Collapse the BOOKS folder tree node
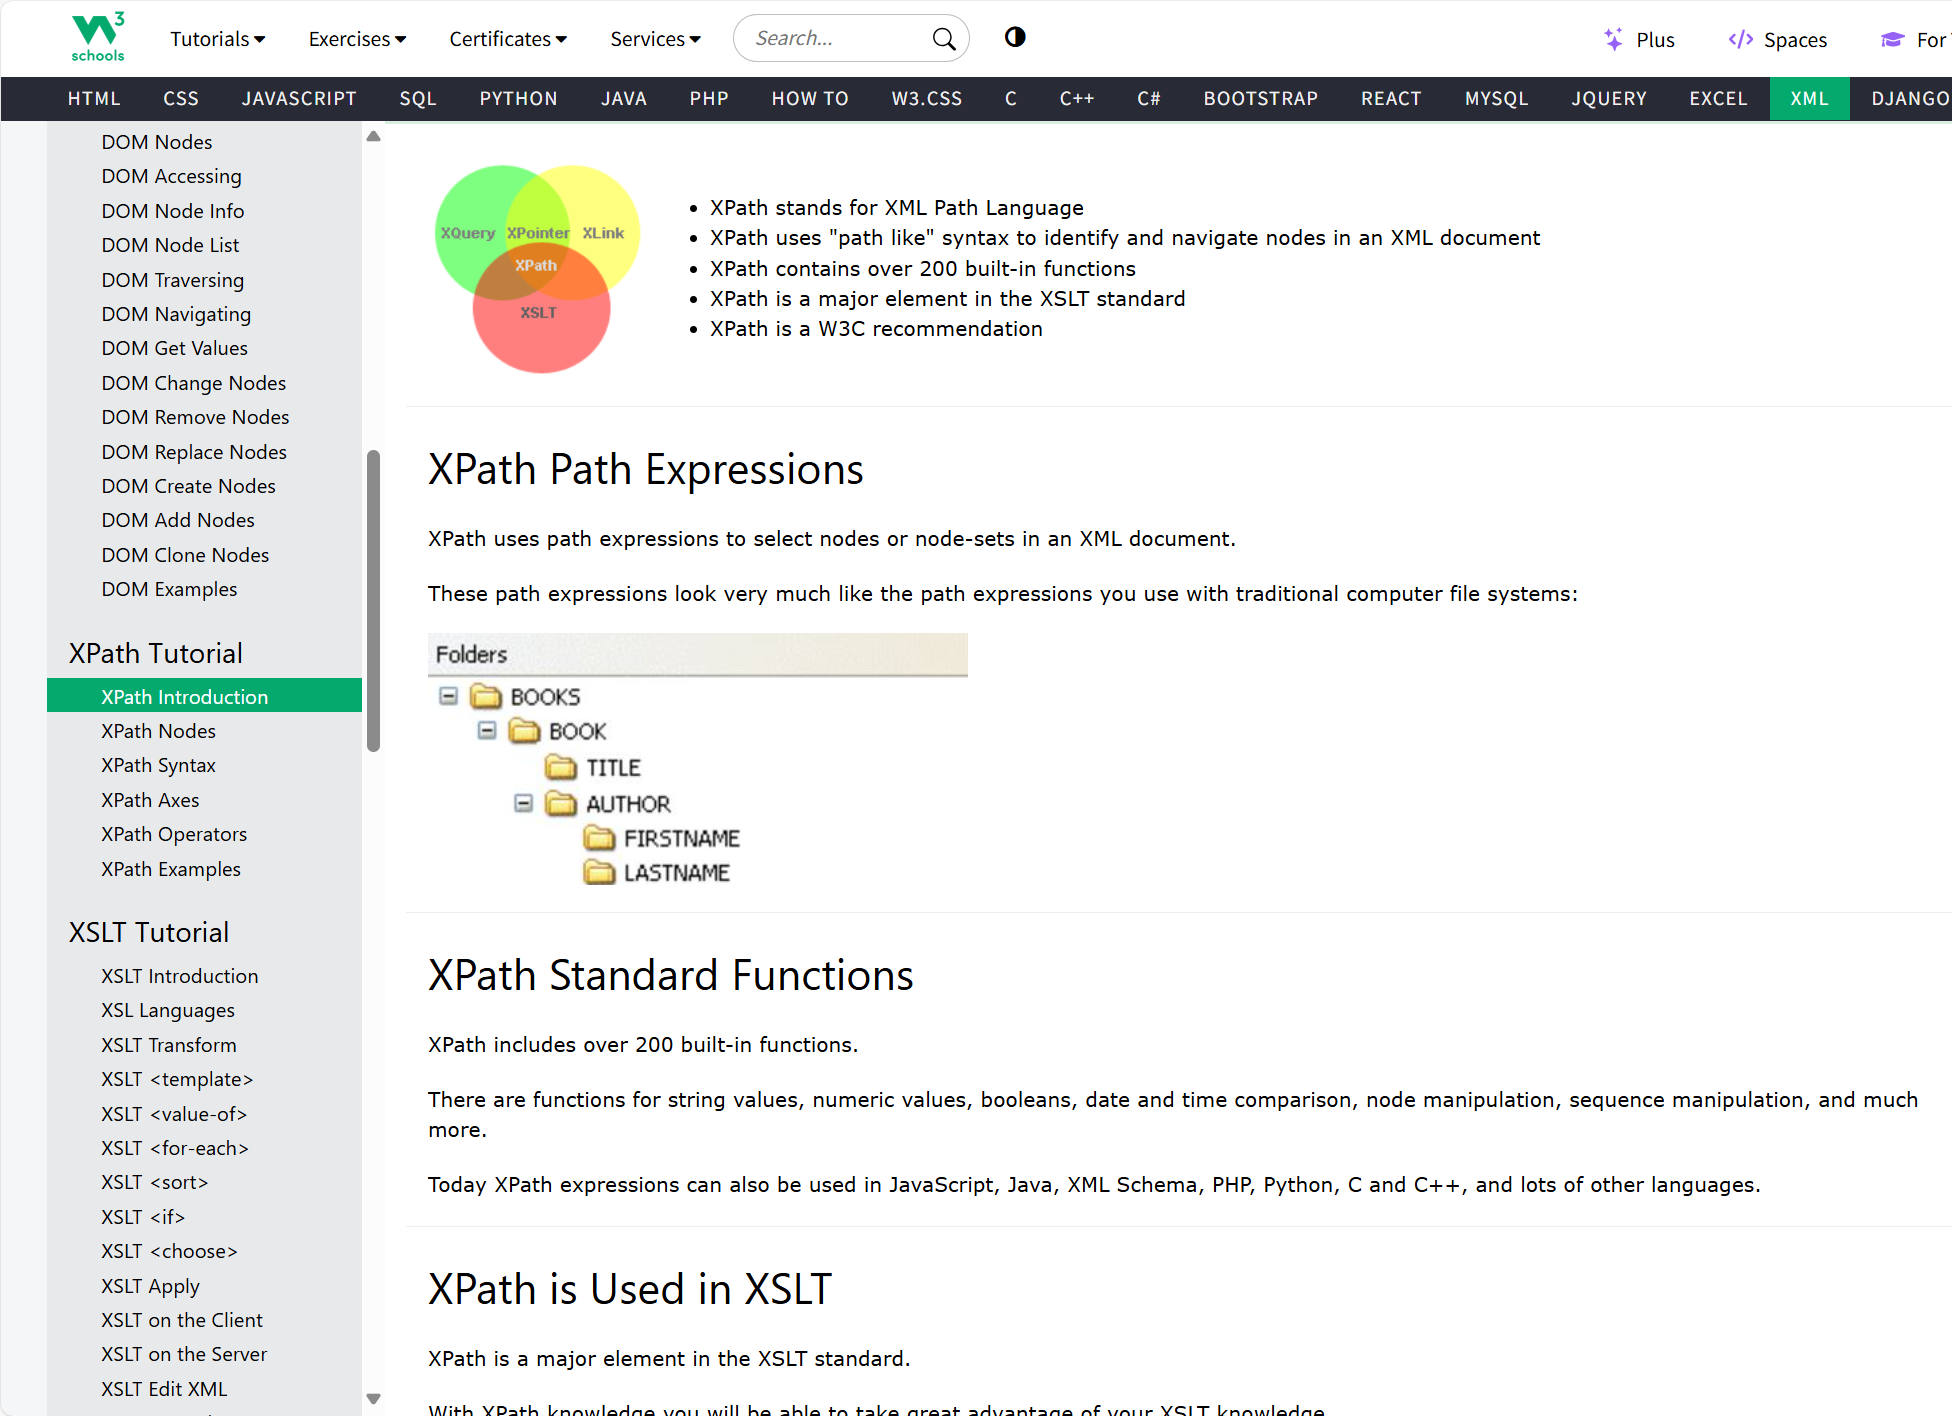Image resolution: width=1952 pixels, height=1416 pixels. click(448, 696)
